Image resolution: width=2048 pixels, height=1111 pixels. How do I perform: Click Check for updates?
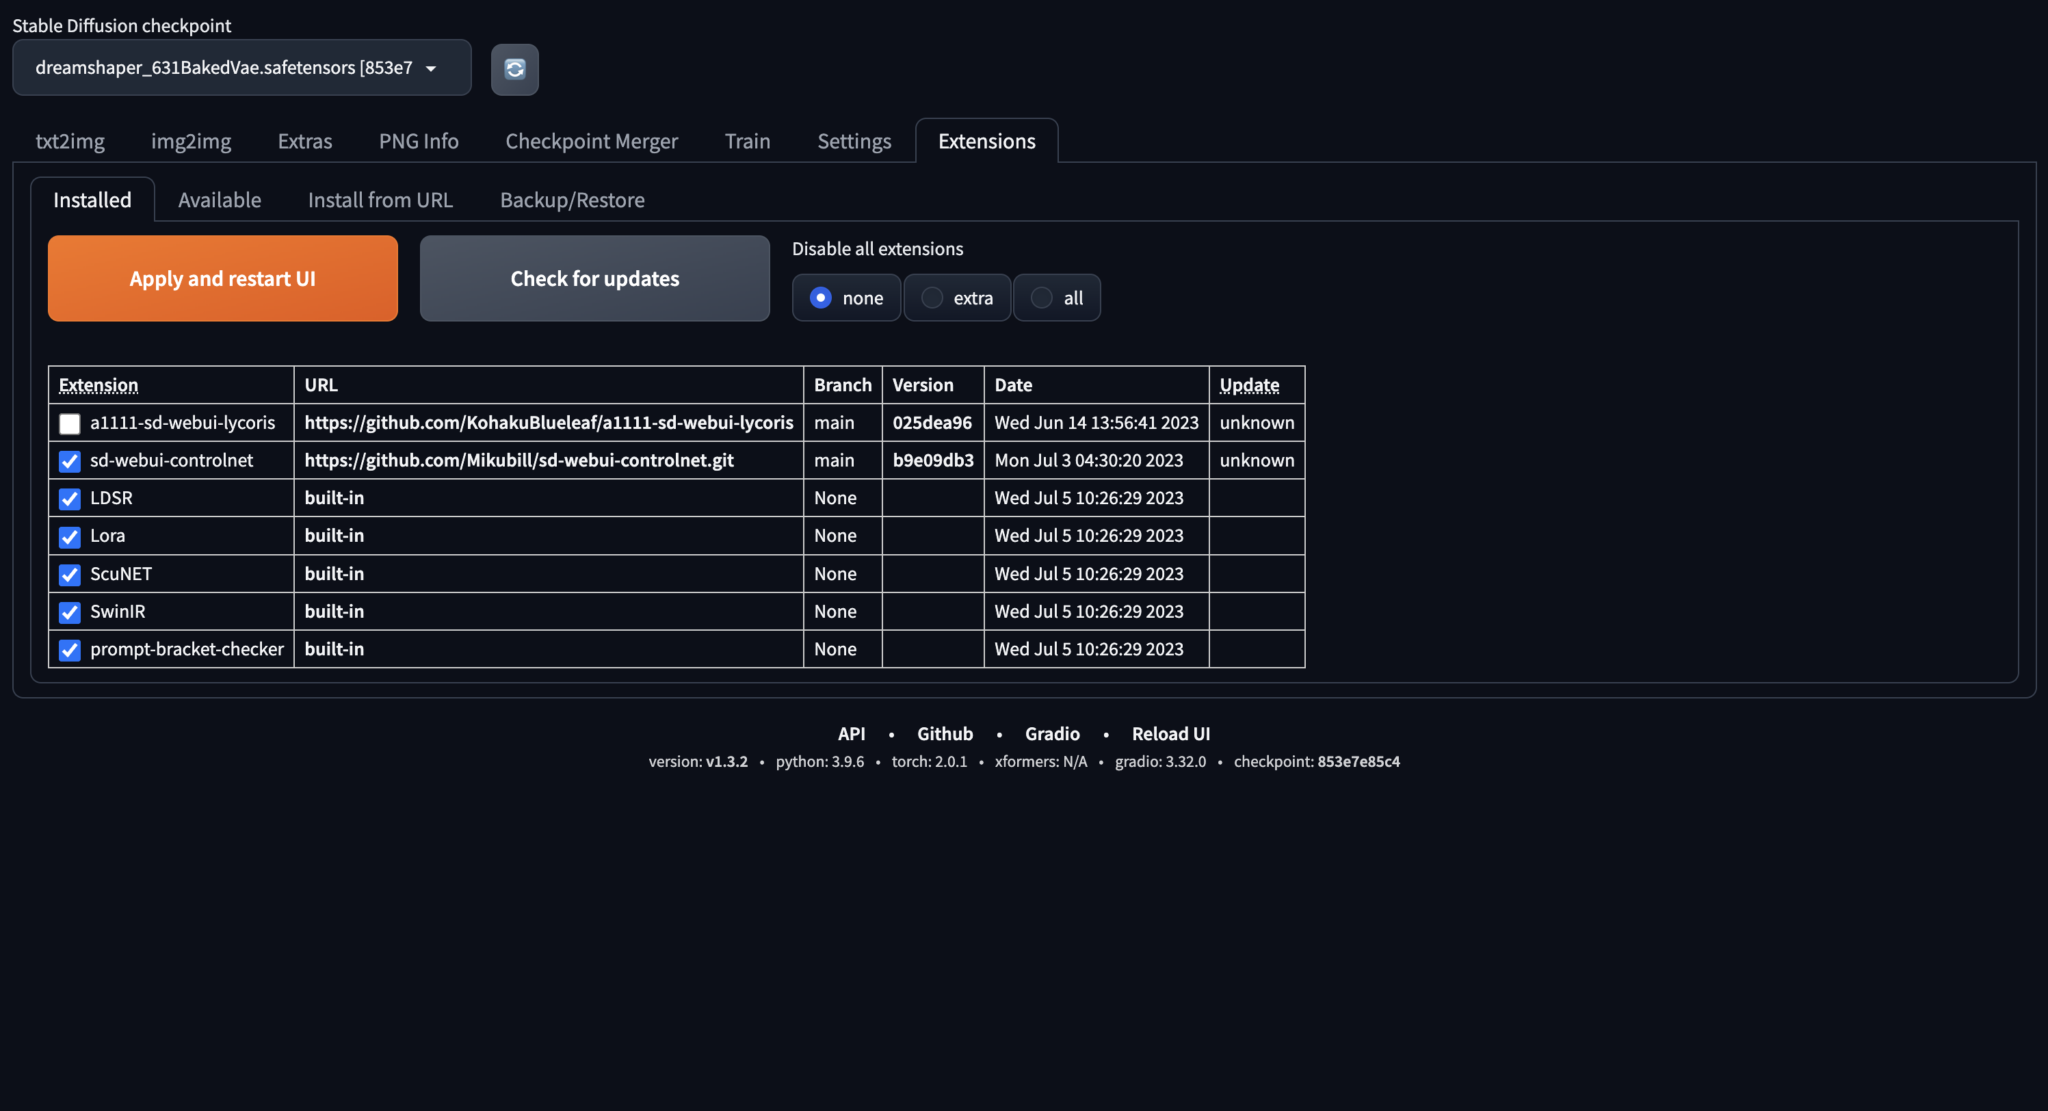click(594, 278)
